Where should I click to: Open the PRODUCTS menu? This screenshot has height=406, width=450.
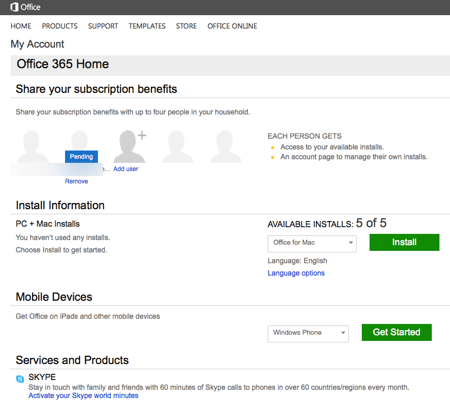[60, 26]
